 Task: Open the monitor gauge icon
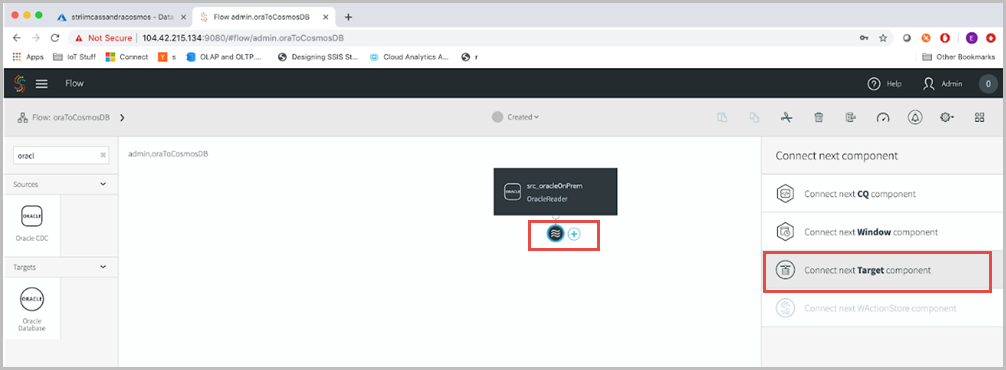coord(883,117)
